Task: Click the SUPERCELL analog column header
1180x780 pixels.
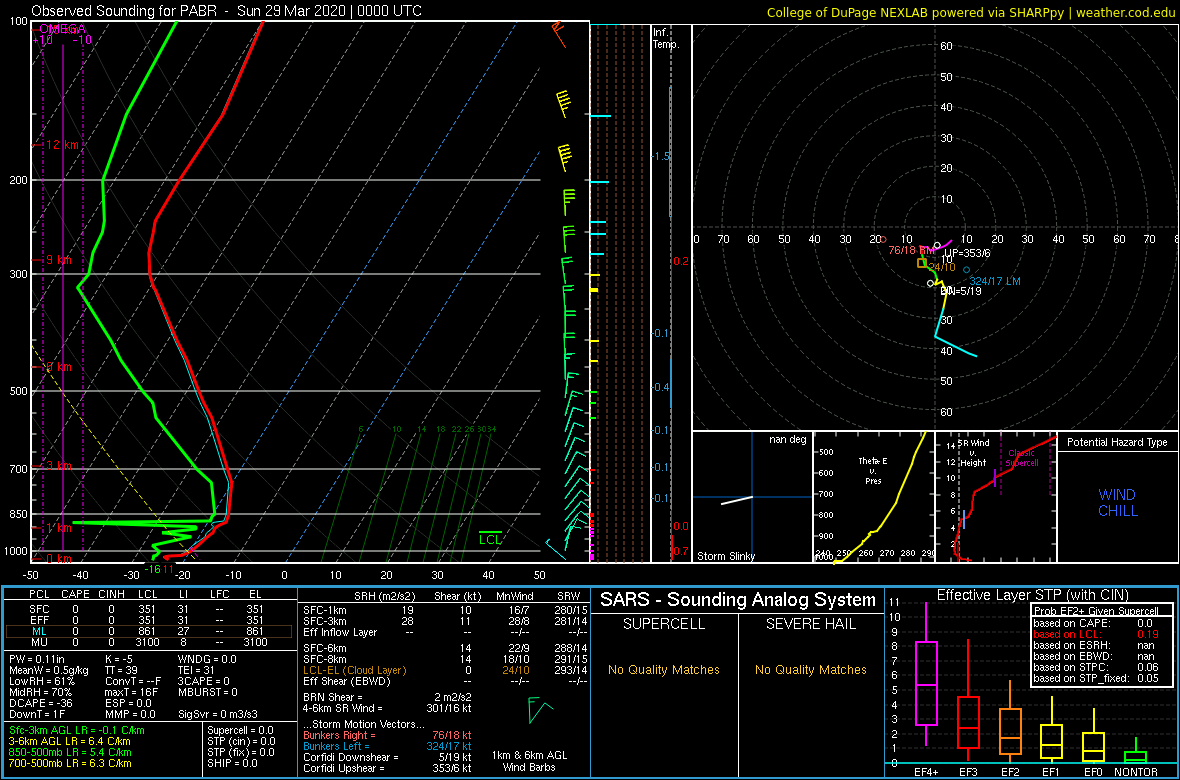Action: point(663,625)
